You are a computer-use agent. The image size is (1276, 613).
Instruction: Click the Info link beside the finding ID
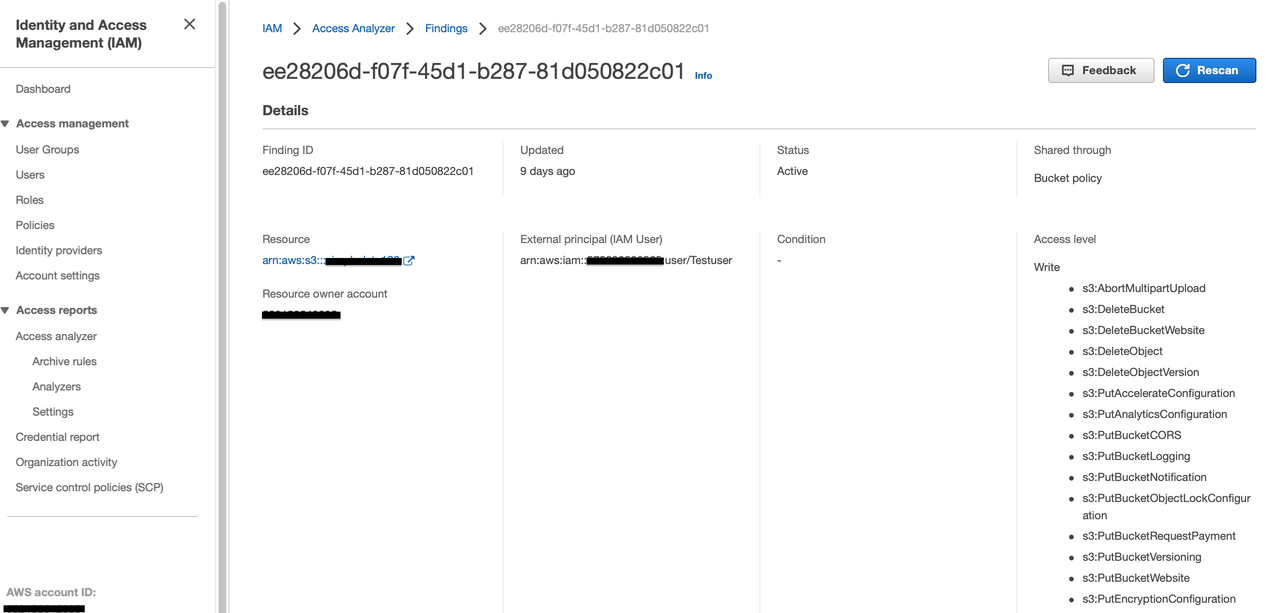(703, 75)
